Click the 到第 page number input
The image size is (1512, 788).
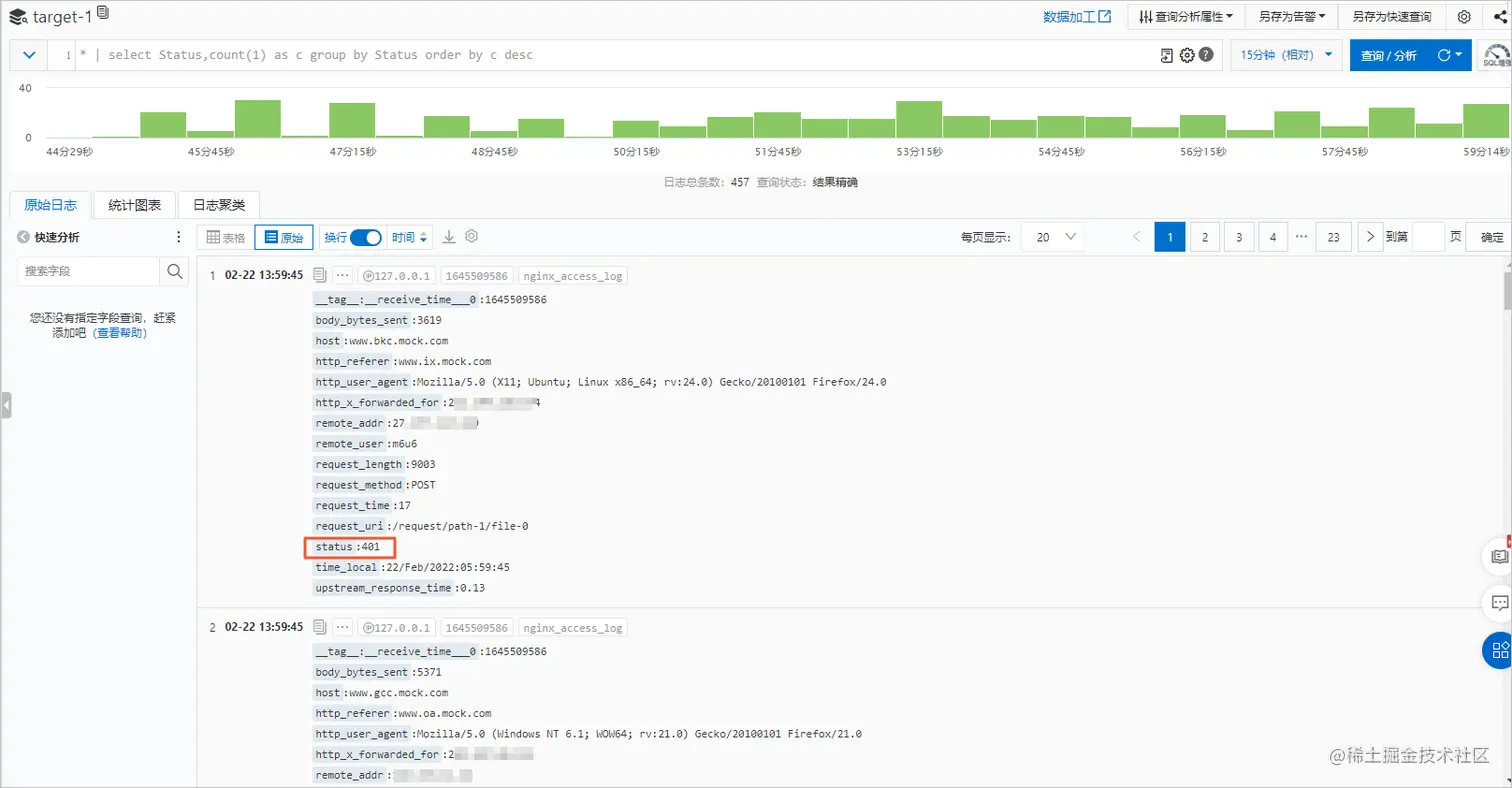[x=1428, y=237]
